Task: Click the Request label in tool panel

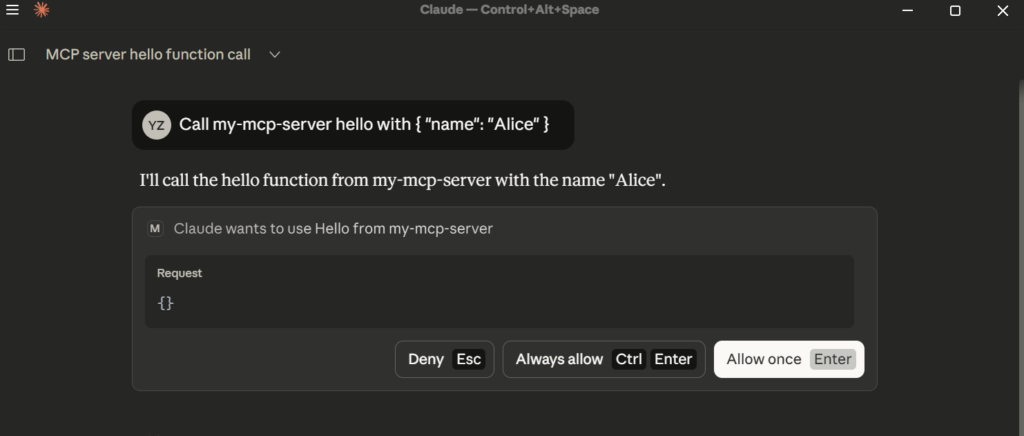Action: (x=180, y=273)
